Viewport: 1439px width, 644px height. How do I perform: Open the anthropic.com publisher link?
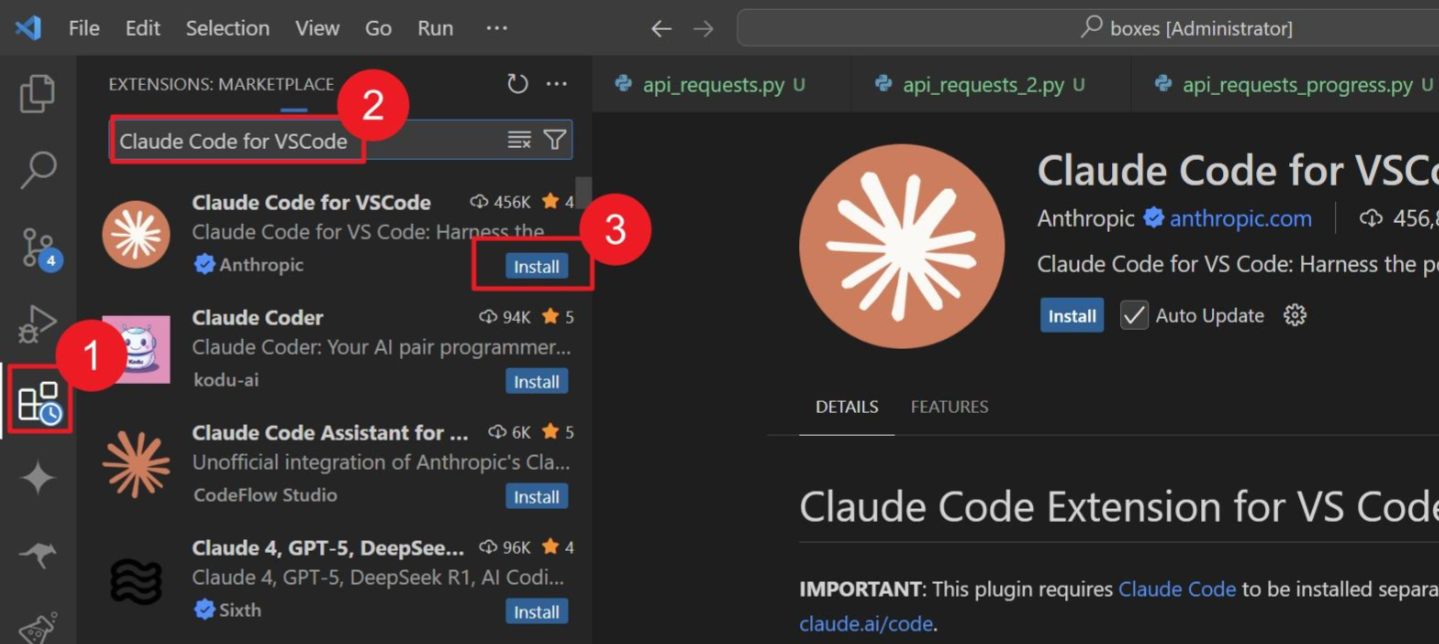click(1240, 218)
